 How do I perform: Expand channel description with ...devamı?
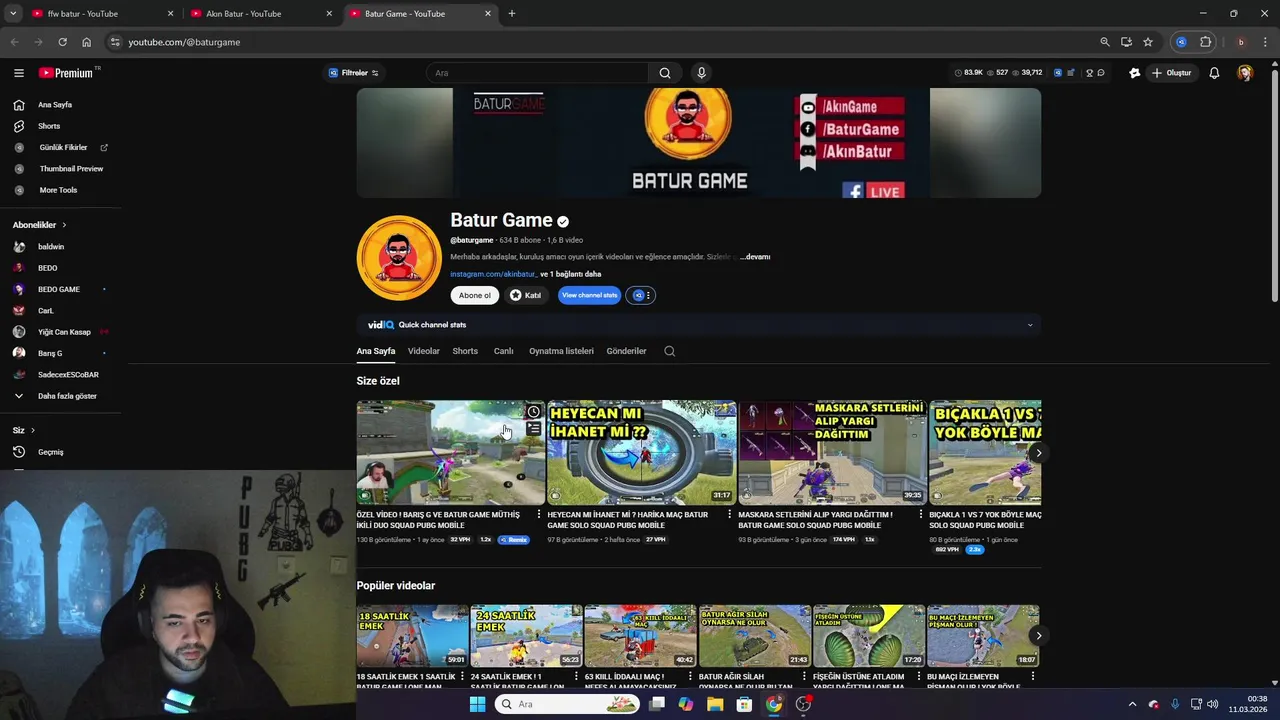coord(755,257)
